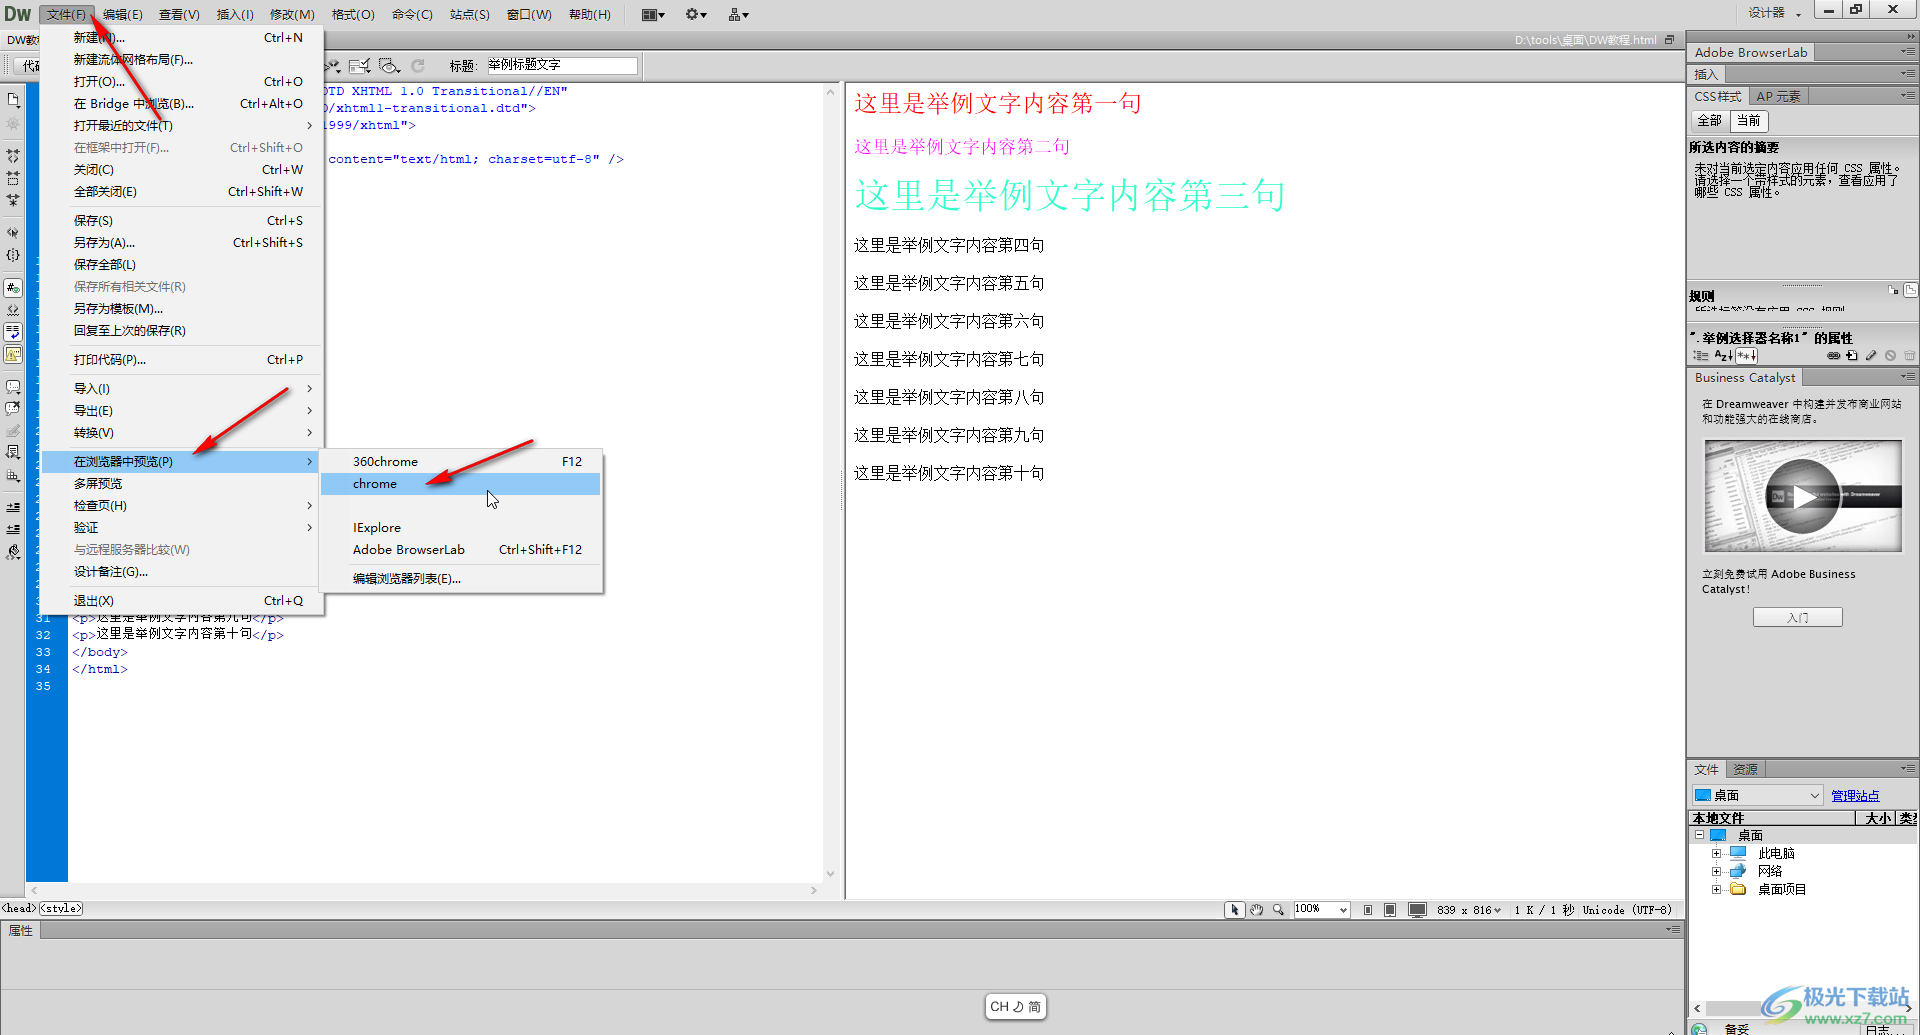
Task: Choose chrome in browser preview submenu
Action: point(461,484)
